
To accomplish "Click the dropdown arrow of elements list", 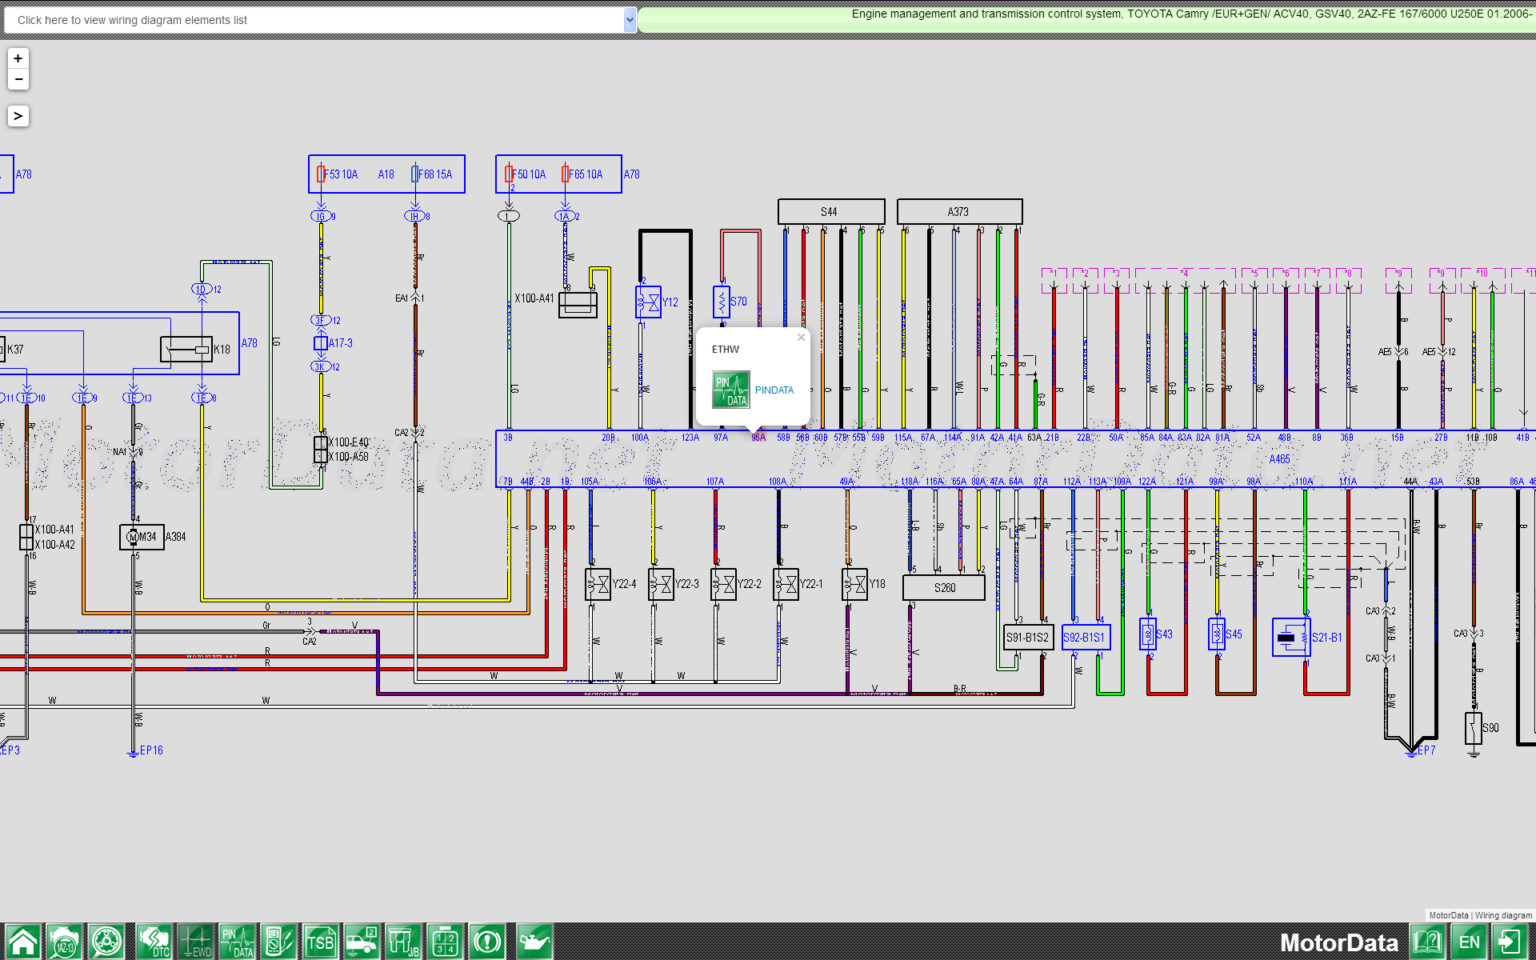I will [630, 20].
